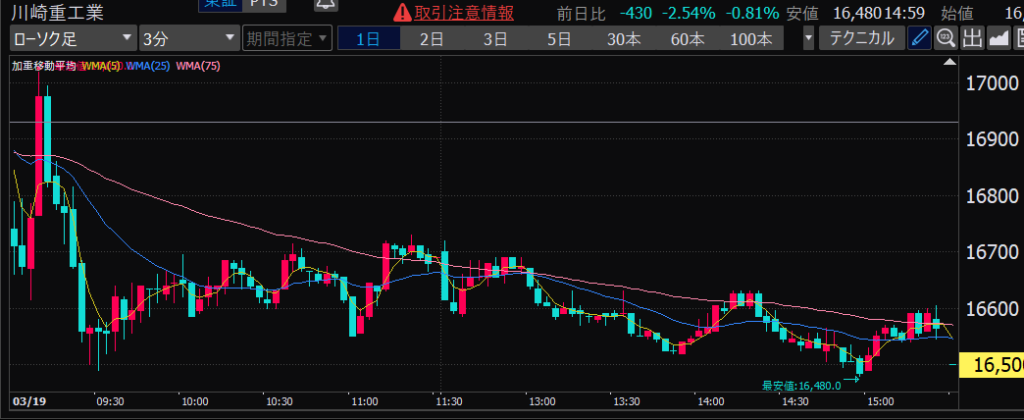Click the red warning triangle icon

[x=401, y=13]
